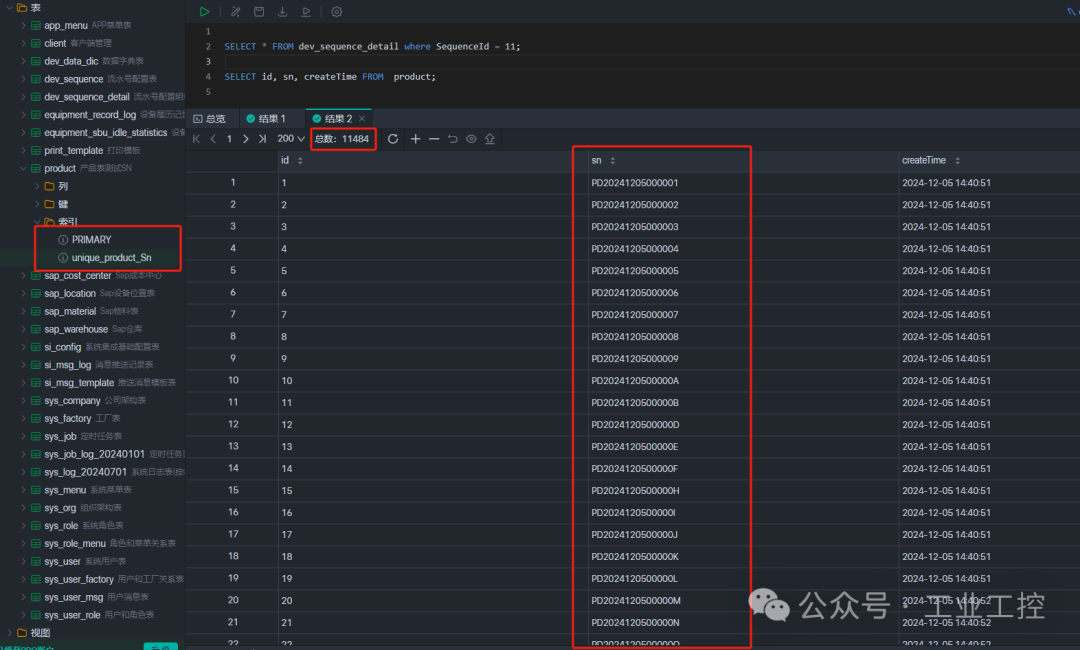Screen dimensions: 1080x650
Task: Expand the sys_user table node
Action: pos(23,562)
